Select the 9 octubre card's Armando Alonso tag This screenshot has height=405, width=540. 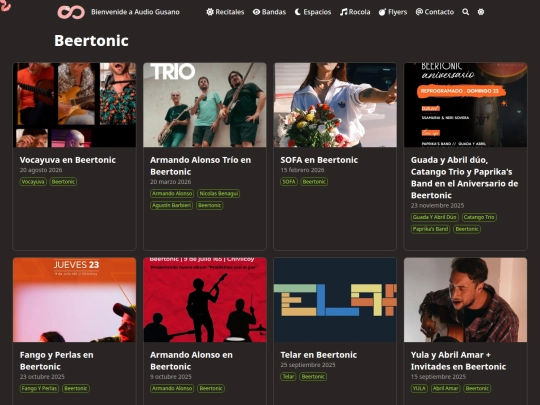[x=172, y=388]
